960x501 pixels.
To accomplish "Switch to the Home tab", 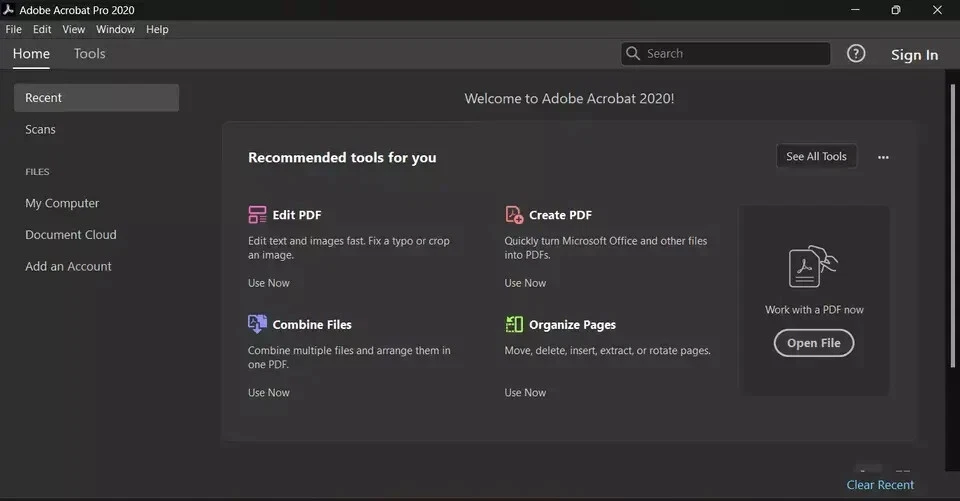I will click(31, 54).
